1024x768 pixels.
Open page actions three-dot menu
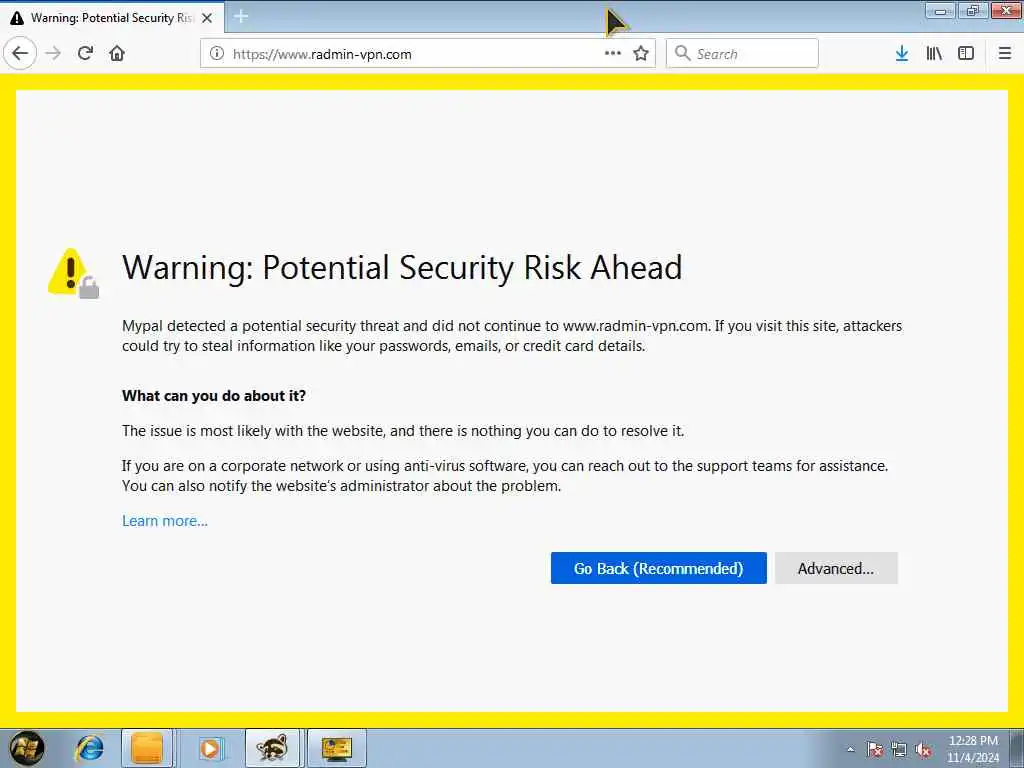[613, 54]
